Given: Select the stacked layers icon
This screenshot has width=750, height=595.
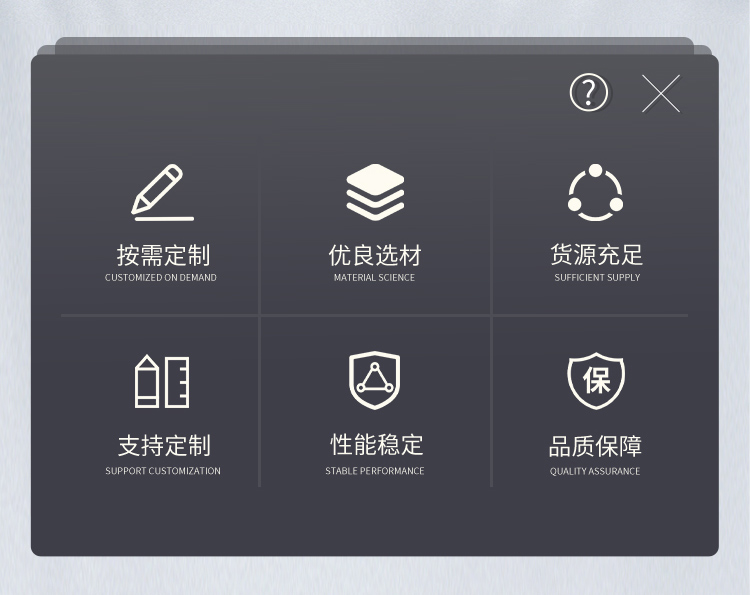Looking at the screenshot, I should tap(375, 192).
